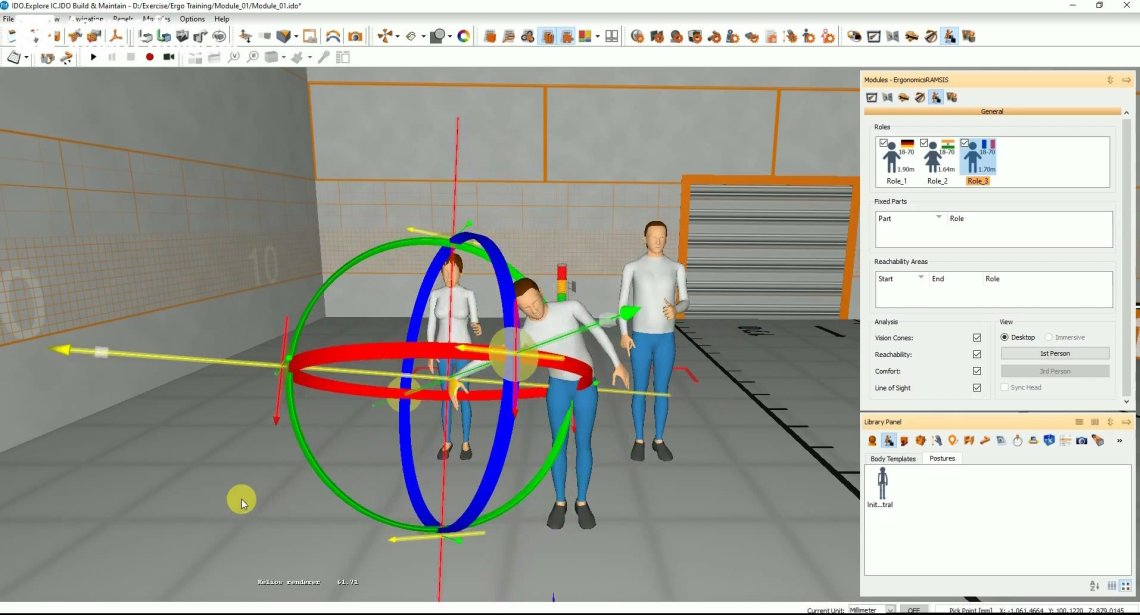This screenshot has width=1140, height=615.
Task: Open the color wheel selector in the toolbar
Action: (462, 36)
